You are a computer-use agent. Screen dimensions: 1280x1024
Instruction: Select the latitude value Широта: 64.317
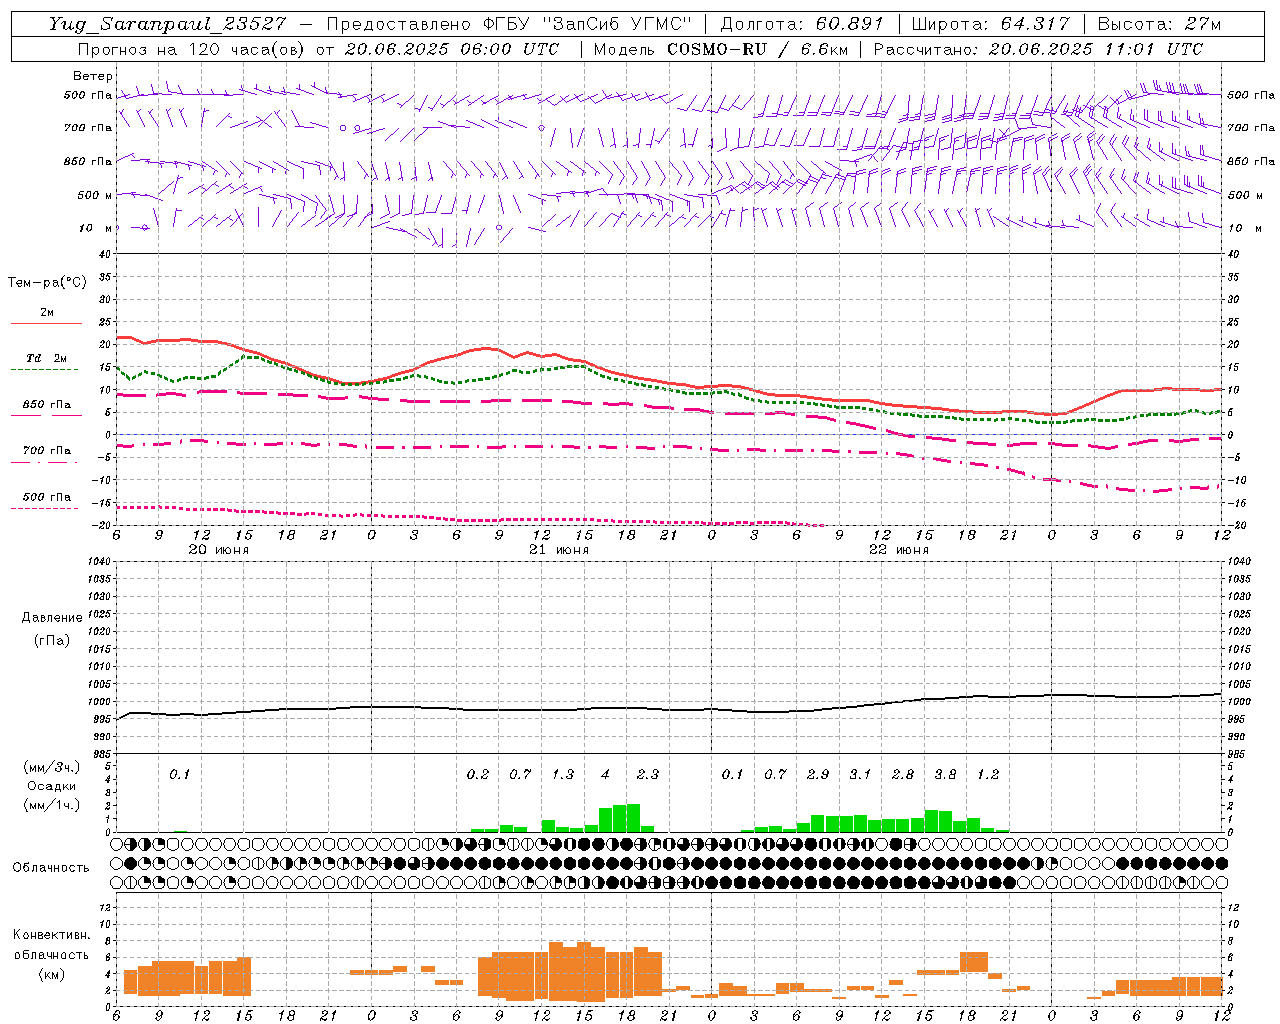click(x=990, y=24)
